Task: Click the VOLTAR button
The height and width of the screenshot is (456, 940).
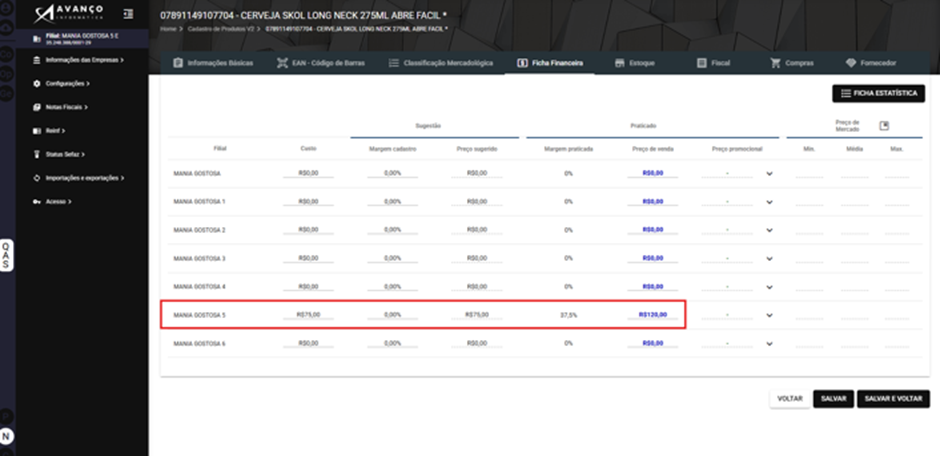Action: pos(790,398)
